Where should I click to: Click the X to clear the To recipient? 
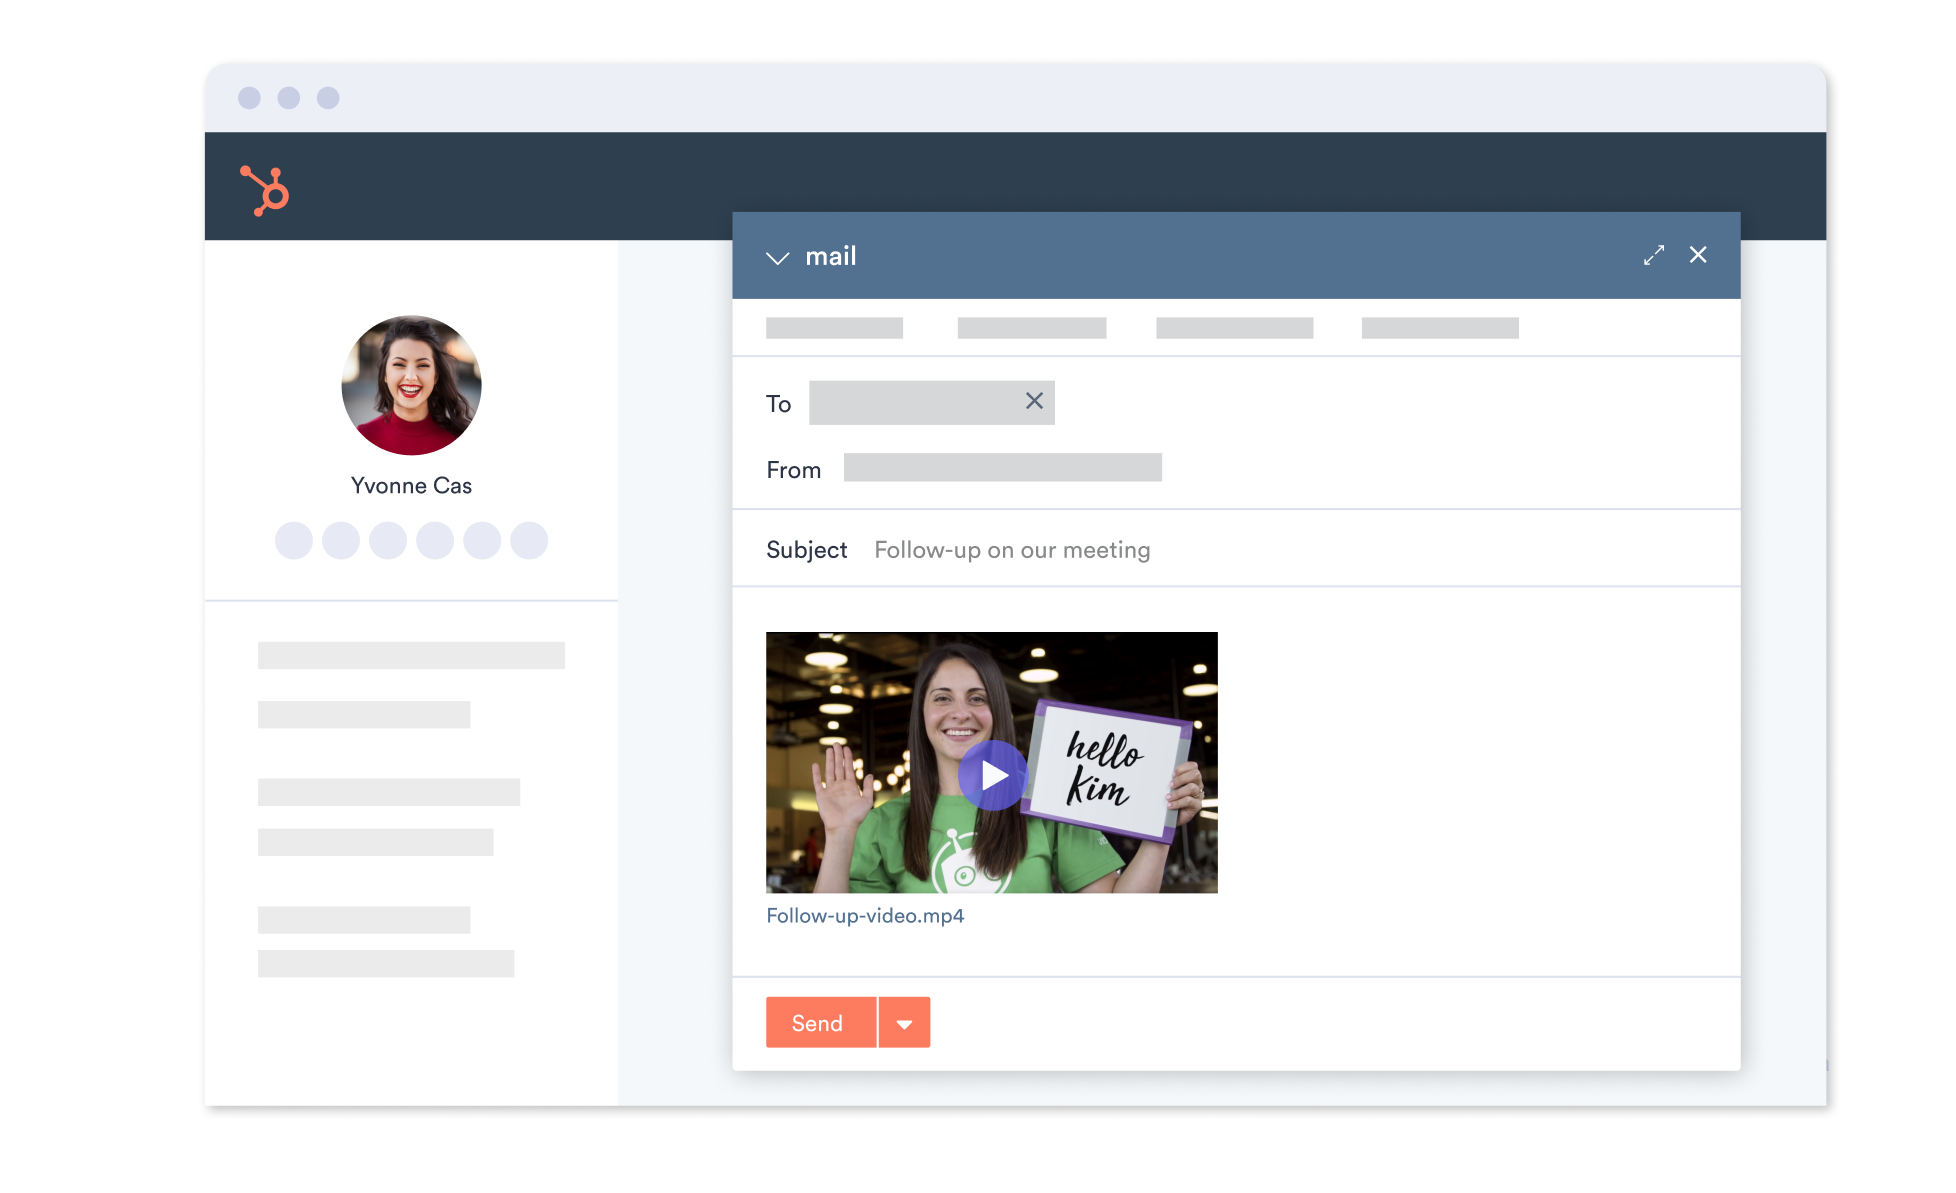pyautogui.click(x=1033, y=401)
